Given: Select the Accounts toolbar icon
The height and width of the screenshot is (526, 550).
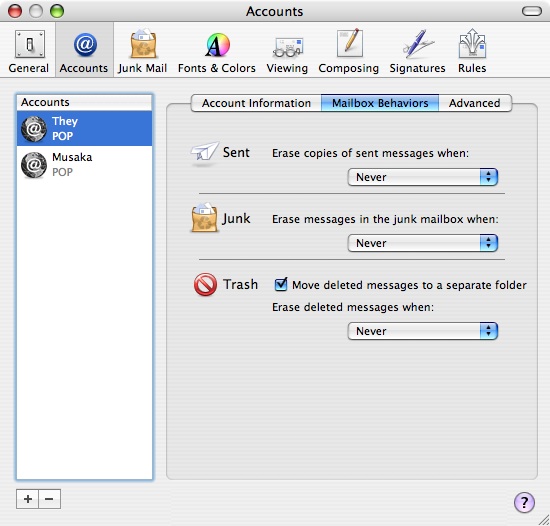Looking at the screenshot, I should point(84,51).
